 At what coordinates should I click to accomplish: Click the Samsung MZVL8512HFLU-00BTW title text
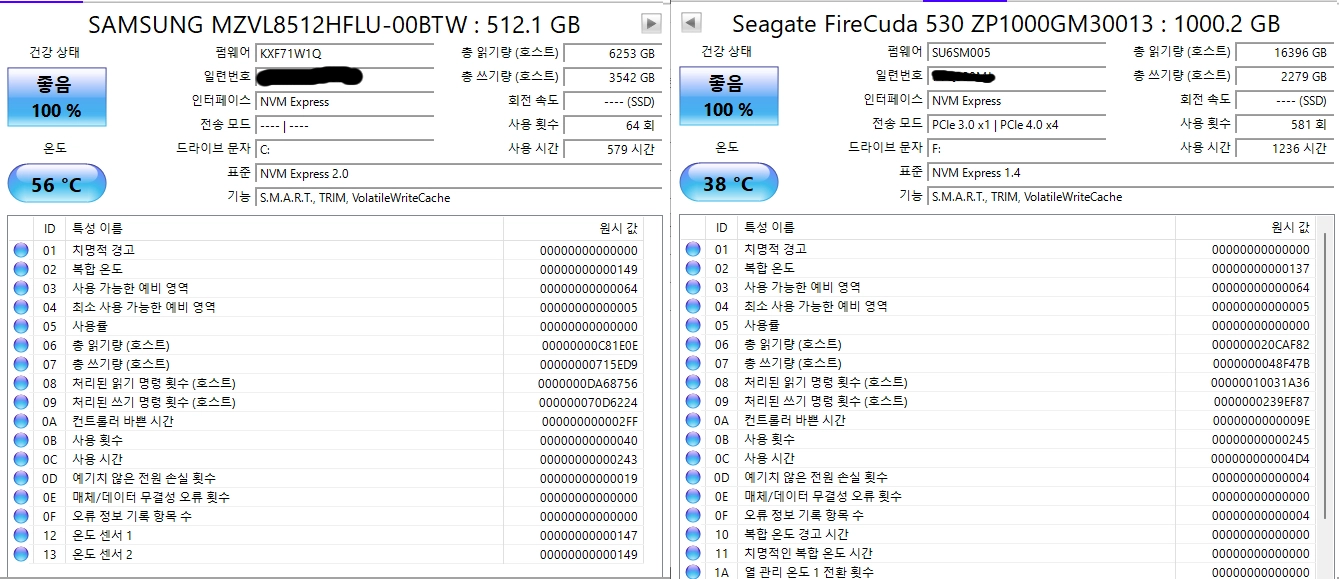(x=334, y=25)
